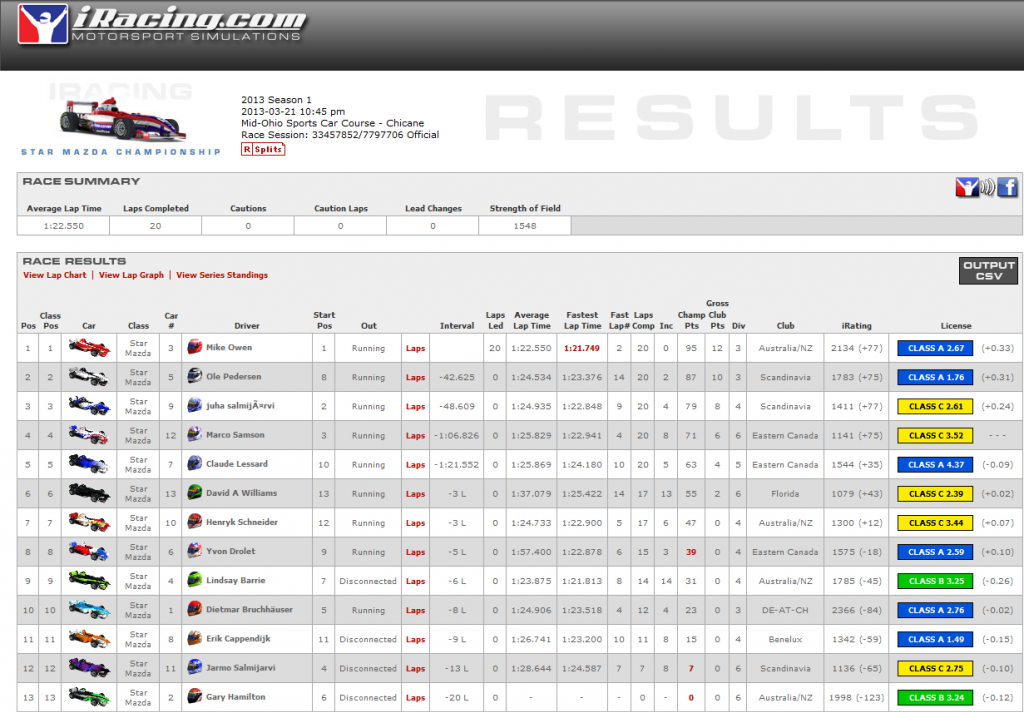Select iRating 2366 (-84) cell

[856, 610]
